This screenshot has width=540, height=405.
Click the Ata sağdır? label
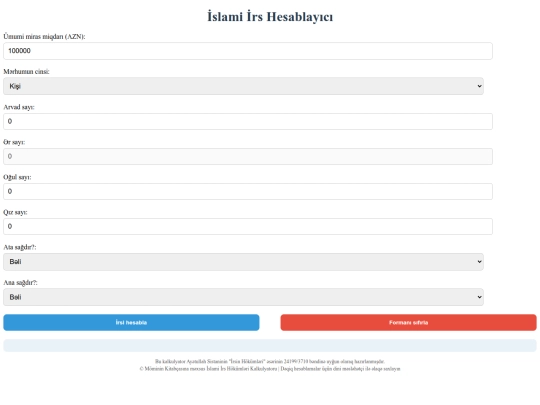[x=20, y=247]
